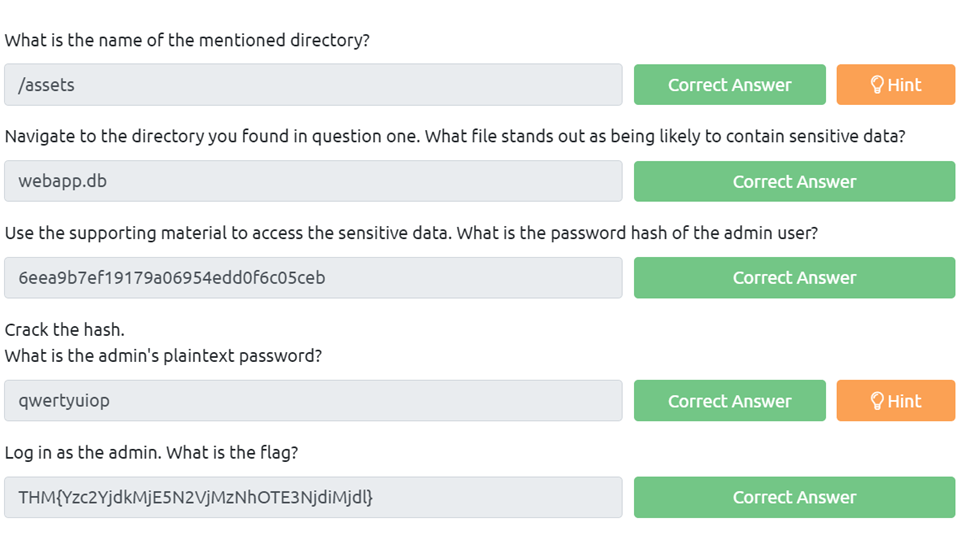Image resolution: width=975 pixels, height=540 pixels.
Task: Focus the THM flag answer field
Action: pos(313,497)
